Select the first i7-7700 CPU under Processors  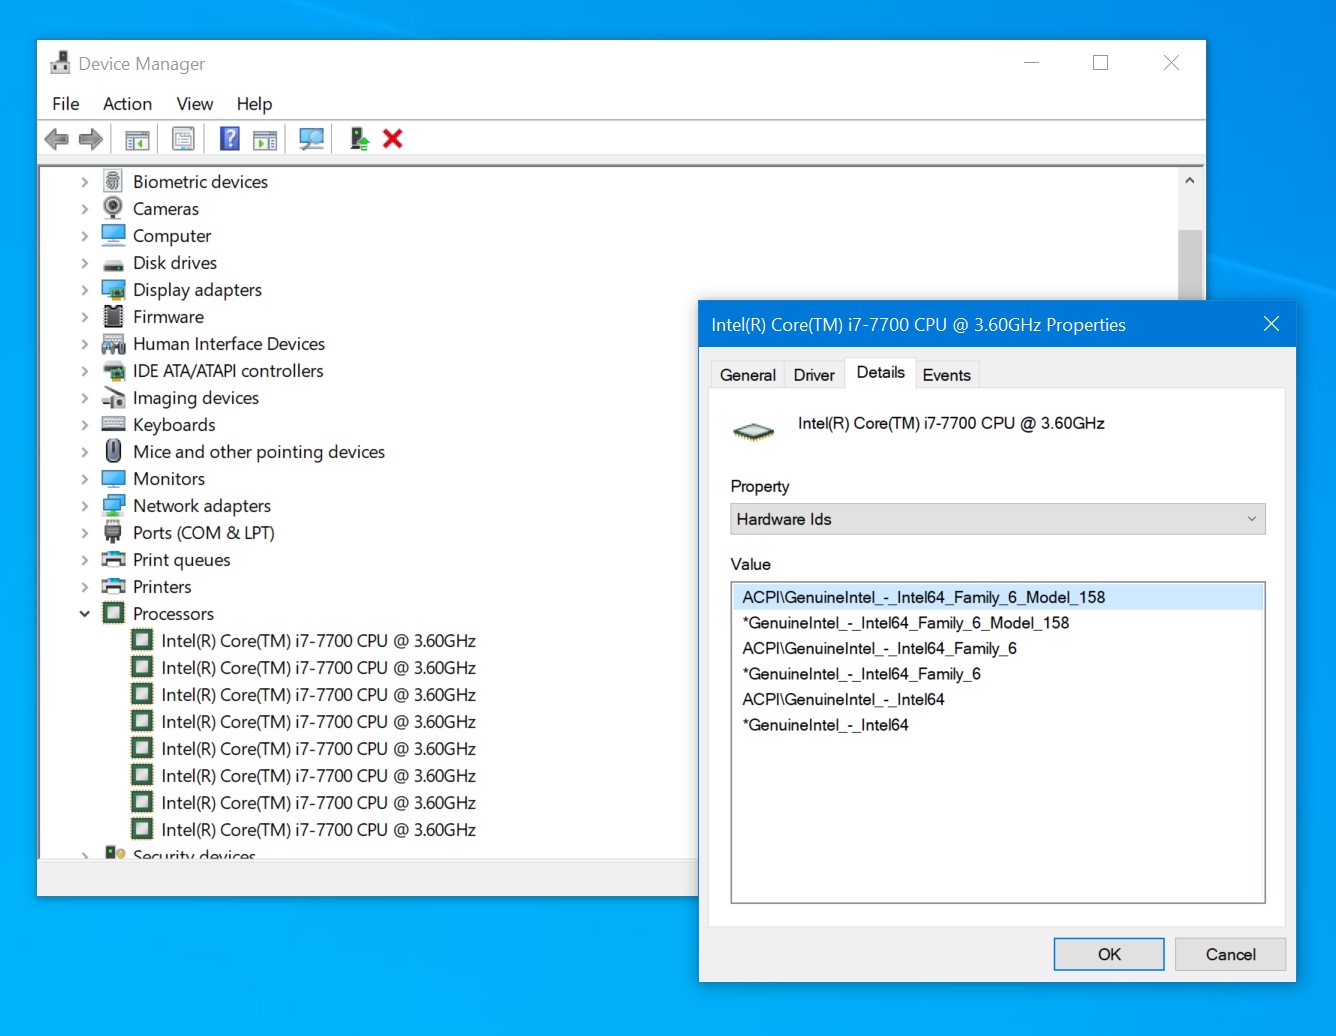[x=318, y=640]
